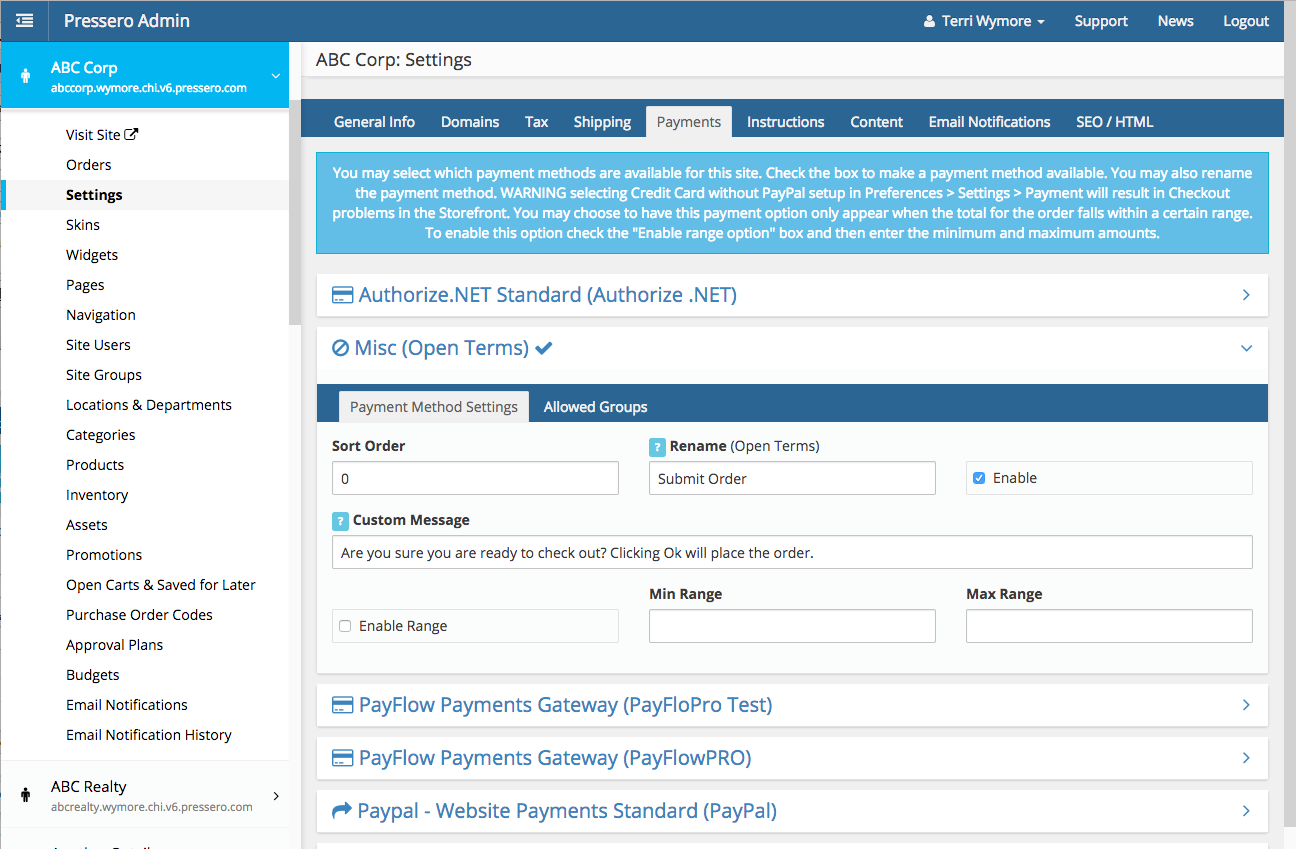Open Products in the sidebar
The height and width of the screenshot is (849, 1296).
[95, 465]
